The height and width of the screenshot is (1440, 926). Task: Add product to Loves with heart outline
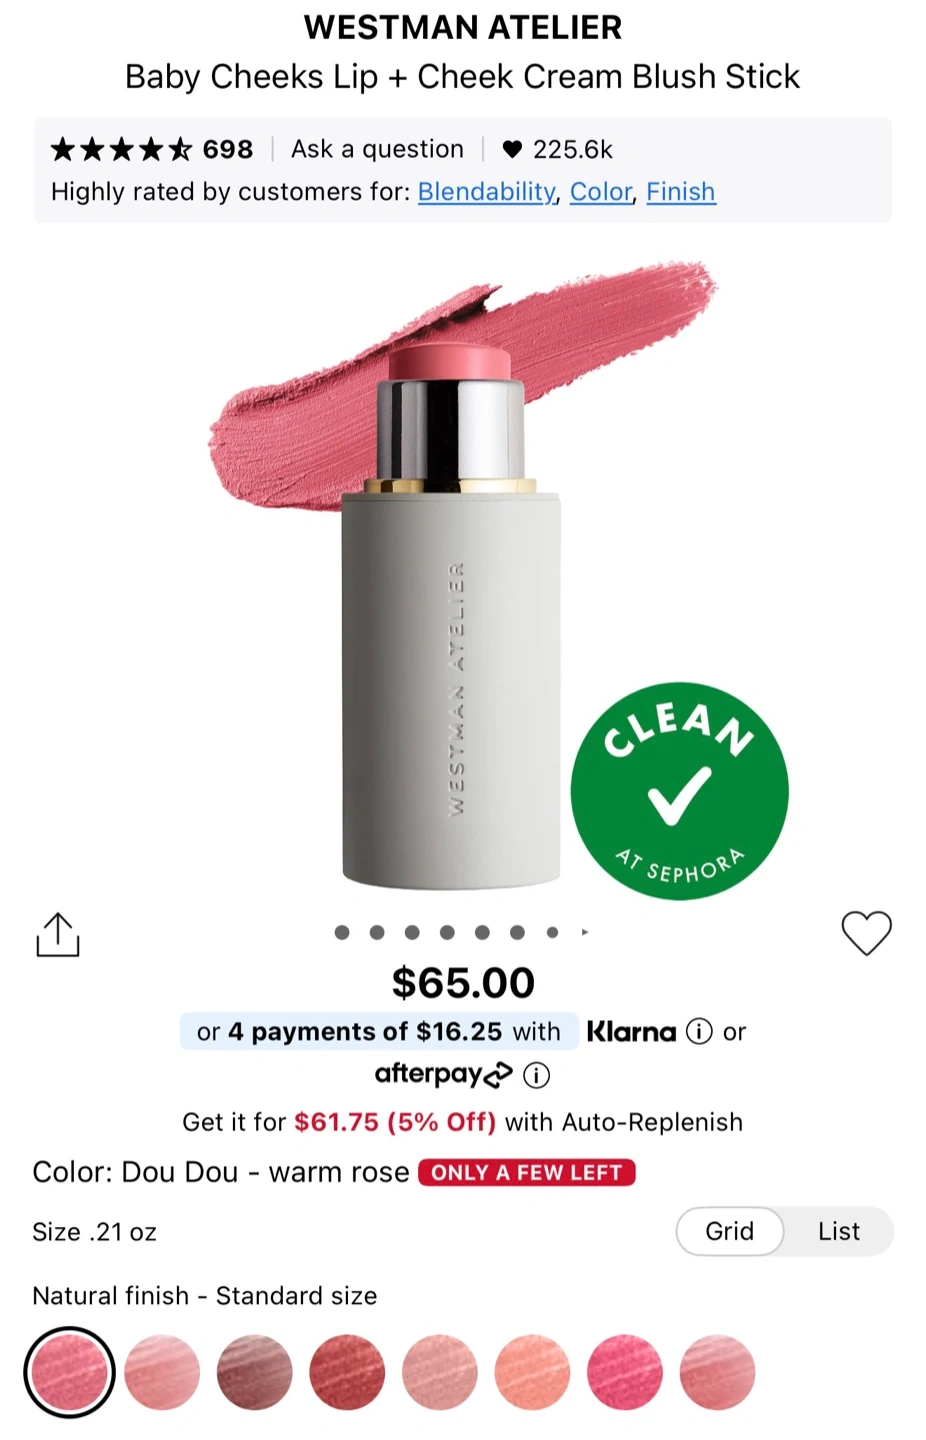coord(866,934)
